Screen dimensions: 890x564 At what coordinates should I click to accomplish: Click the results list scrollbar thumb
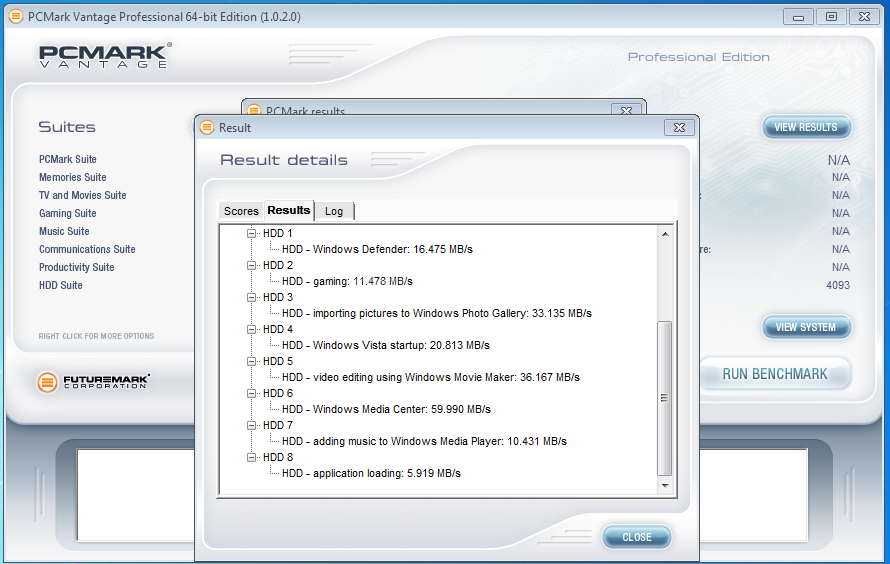point(665,398)
